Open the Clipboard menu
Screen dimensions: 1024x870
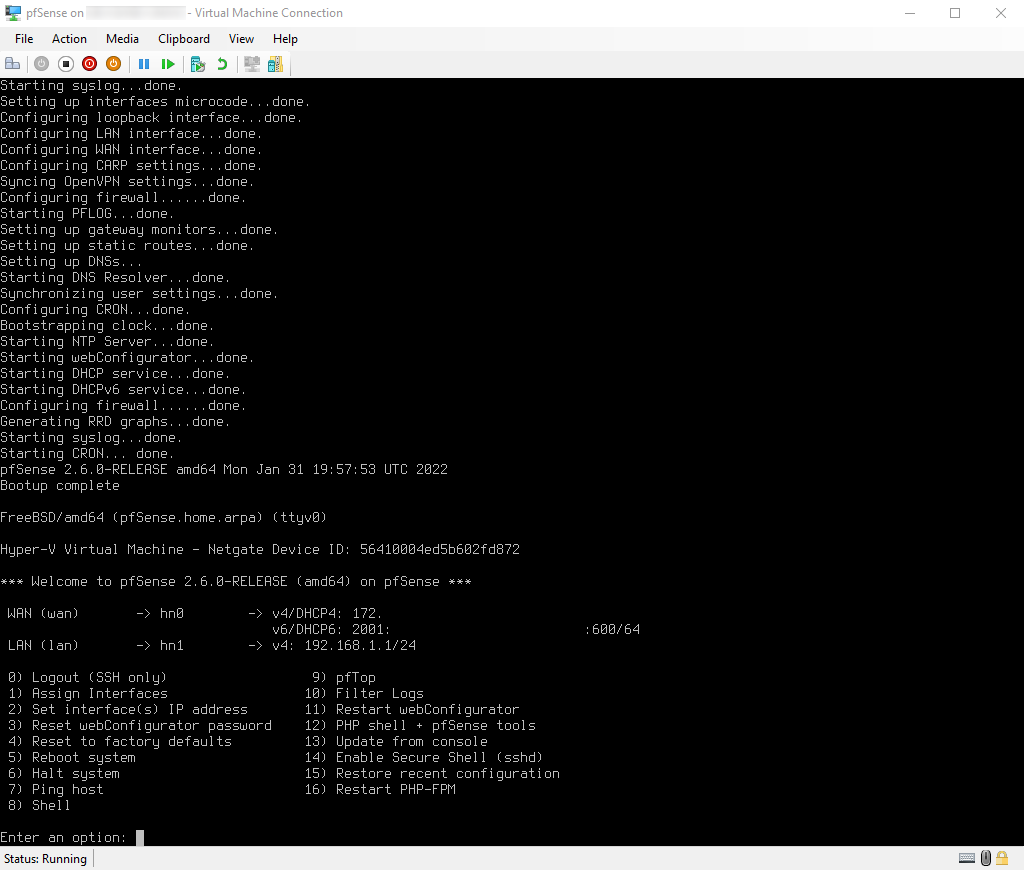(184, 39)
